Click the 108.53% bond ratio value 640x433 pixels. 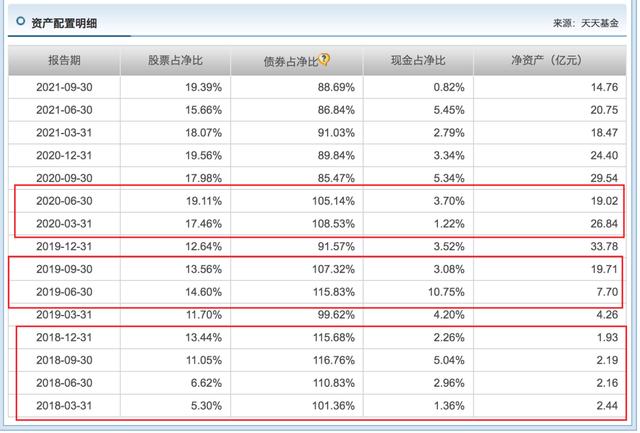pyautogui.click(x=334, y=224)
